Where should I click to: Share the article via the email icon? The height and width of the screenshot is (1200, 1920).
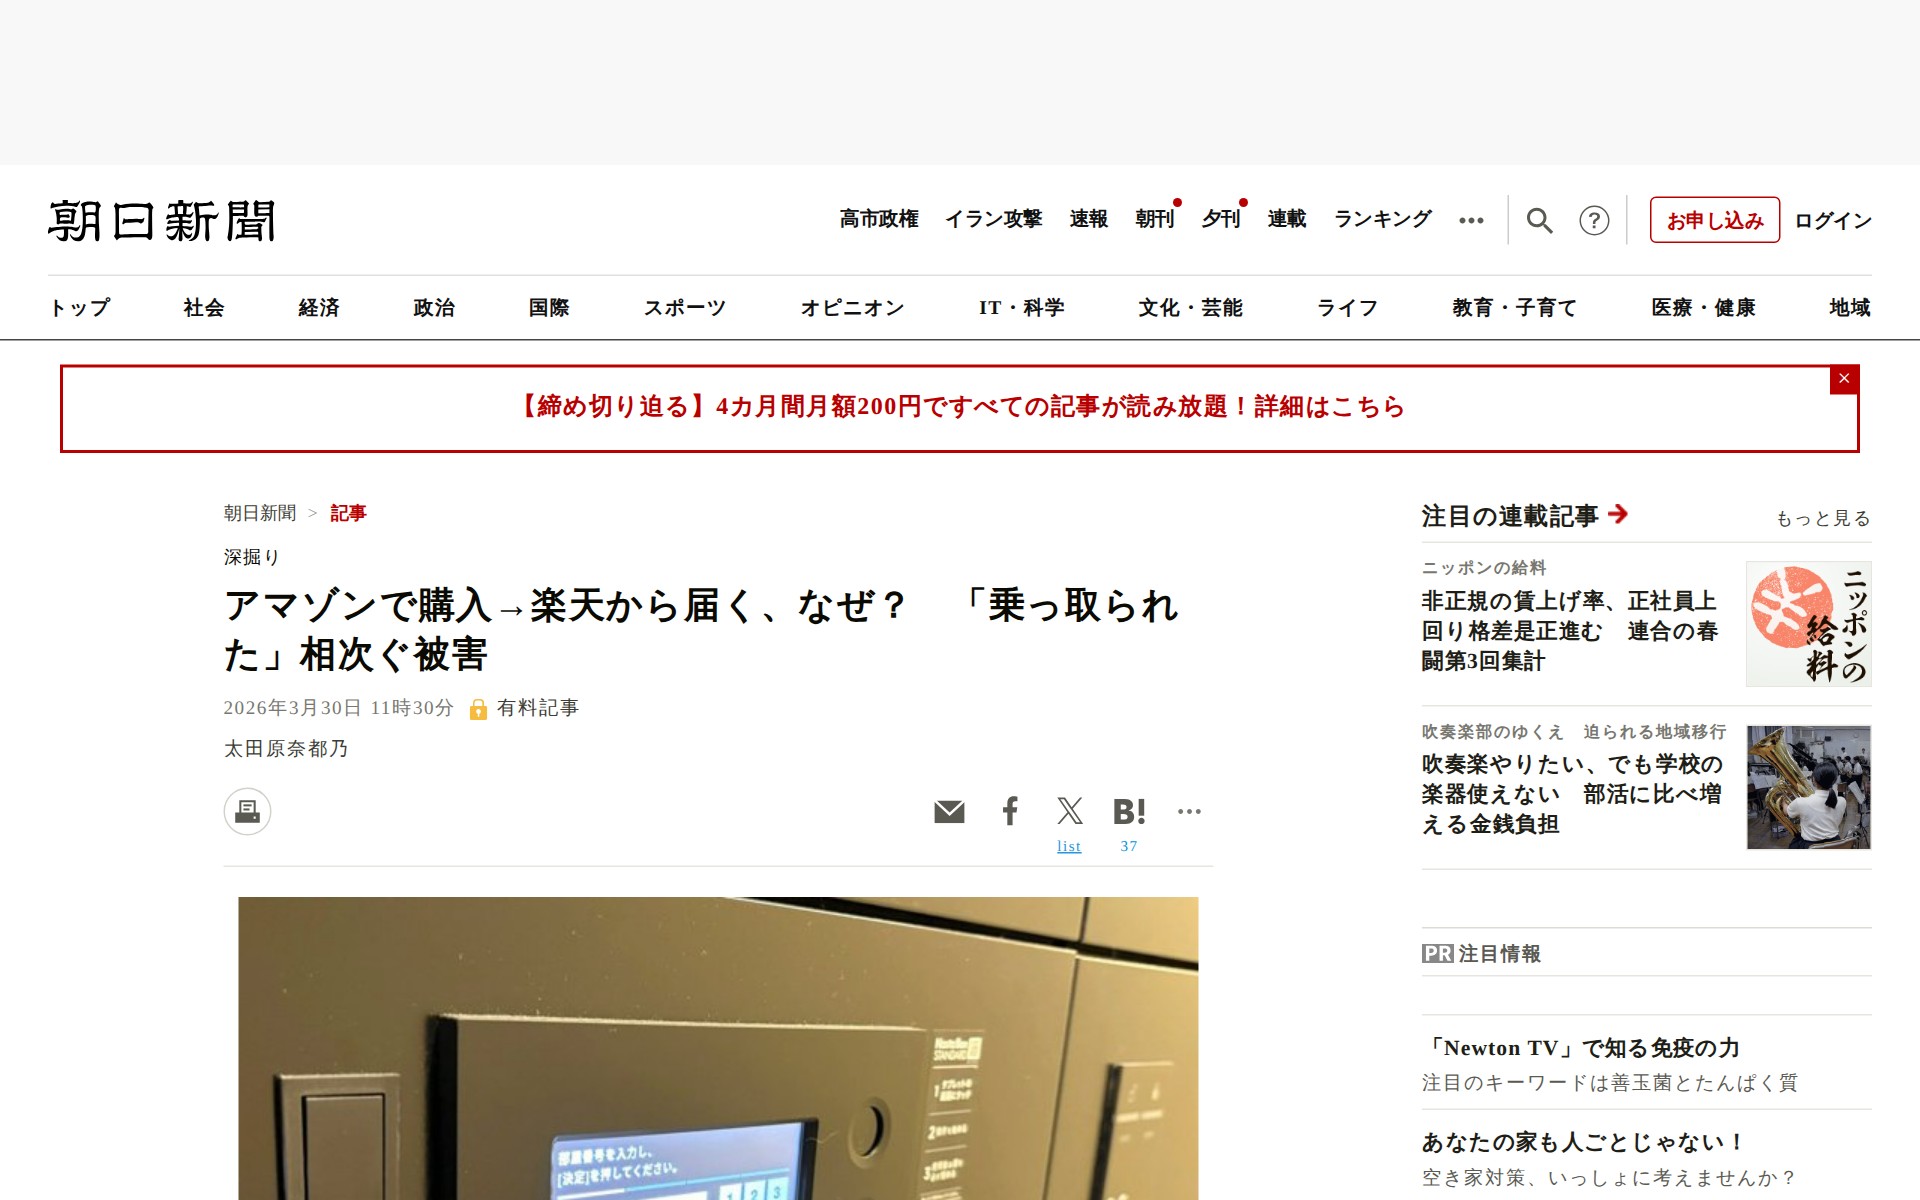pos(949,812)
